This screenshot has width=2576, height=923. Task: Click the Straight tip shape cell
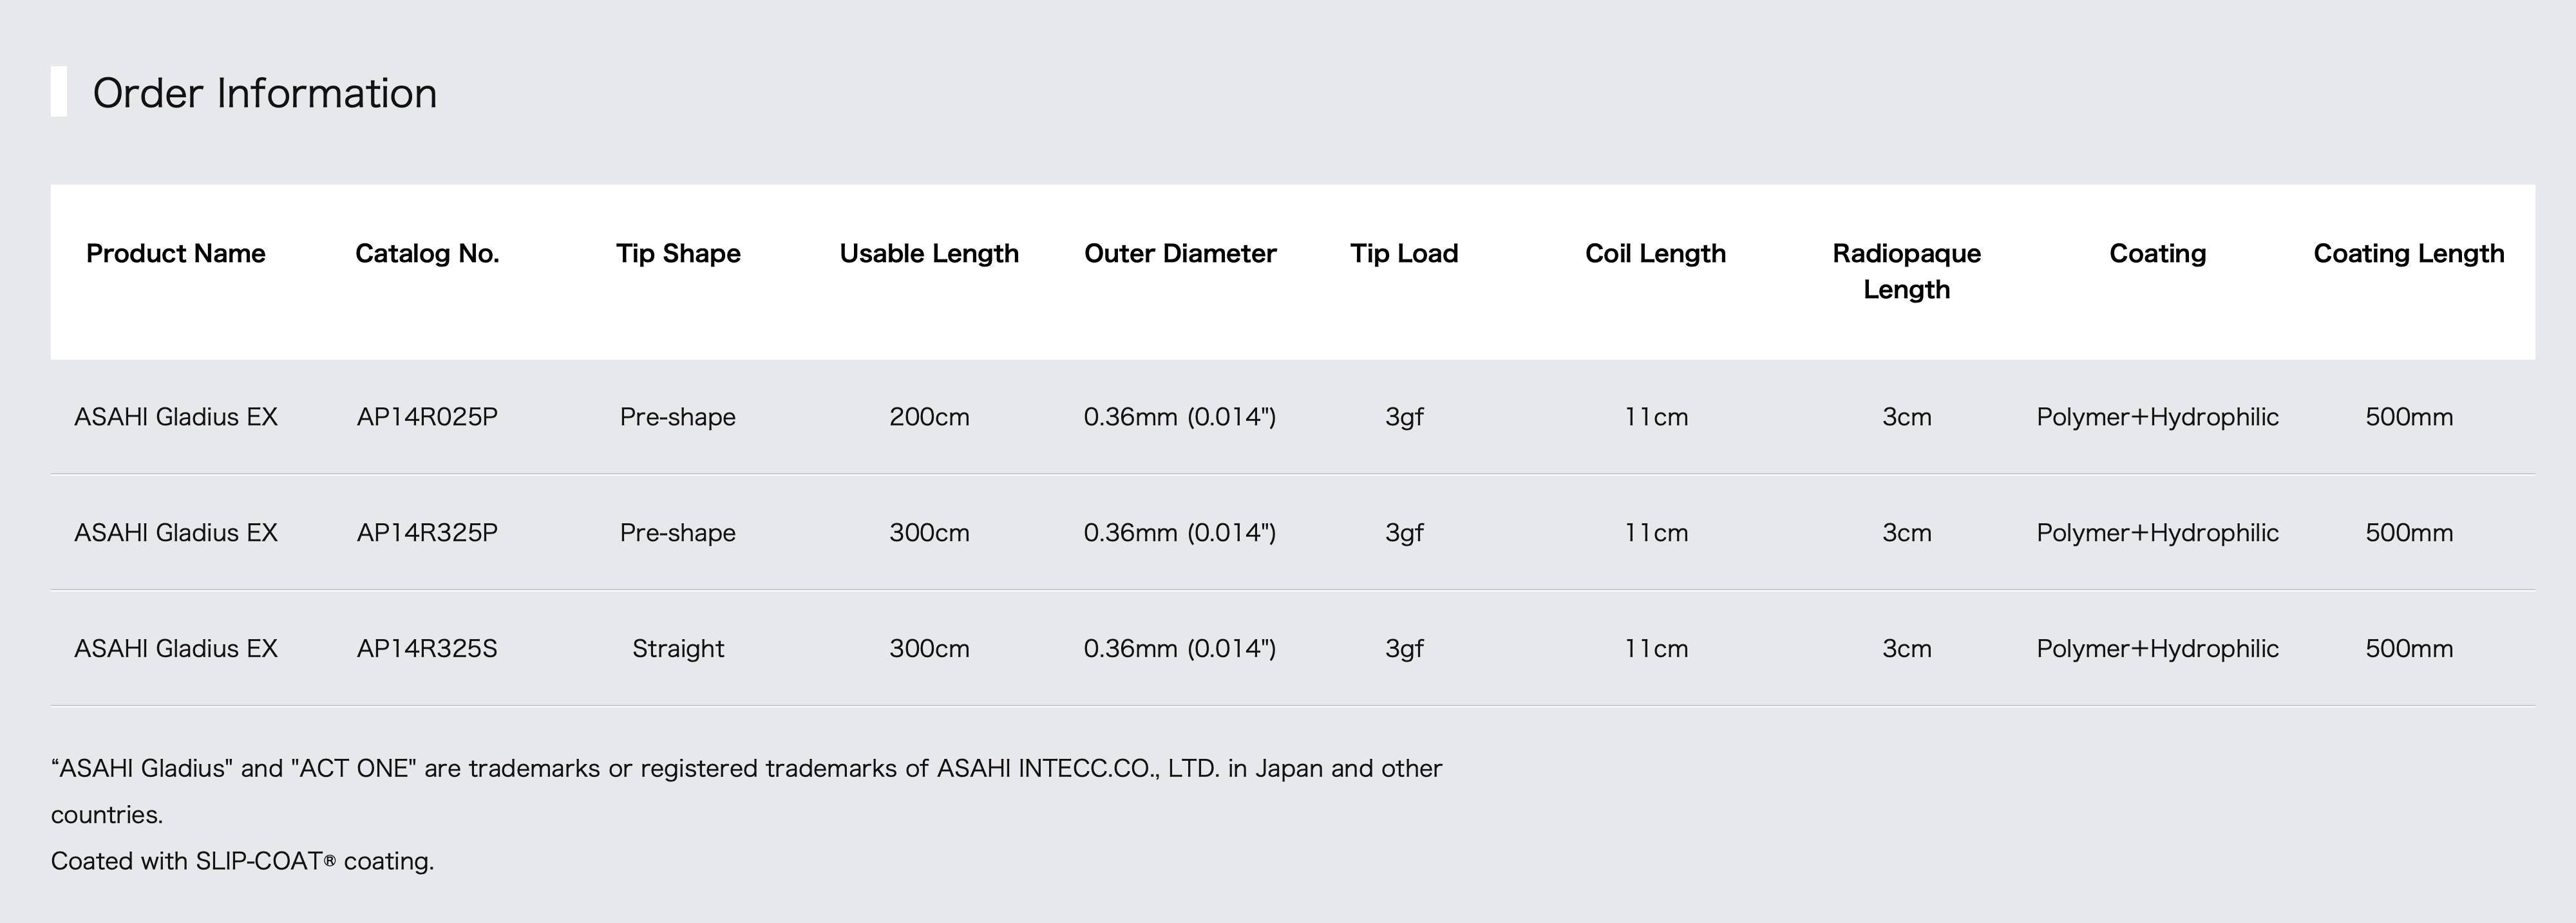678,649
